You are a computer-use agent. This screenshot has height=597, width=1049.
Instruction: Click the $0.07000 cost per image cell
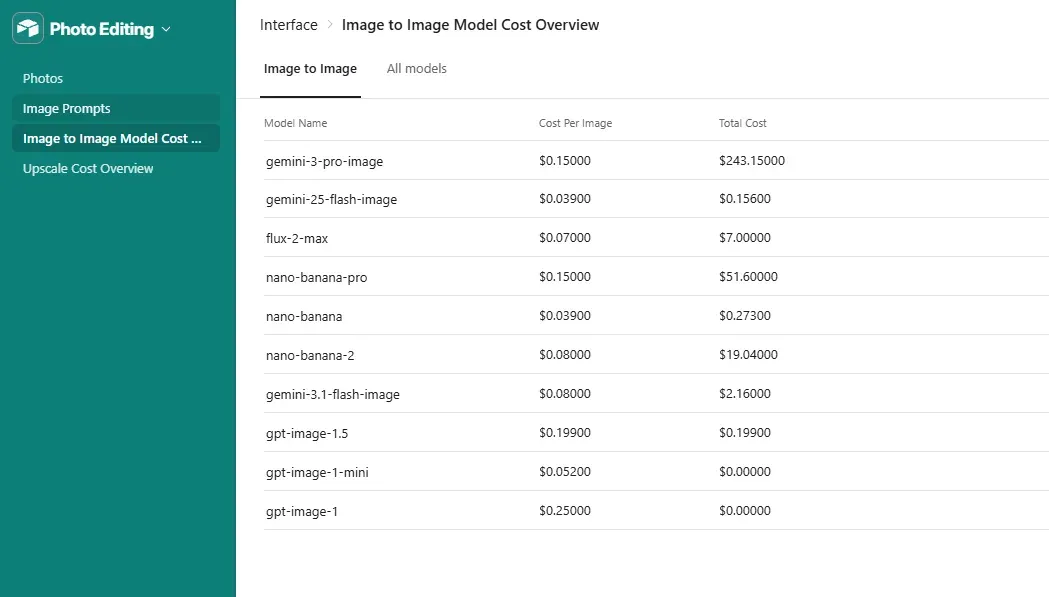(565, 238)
